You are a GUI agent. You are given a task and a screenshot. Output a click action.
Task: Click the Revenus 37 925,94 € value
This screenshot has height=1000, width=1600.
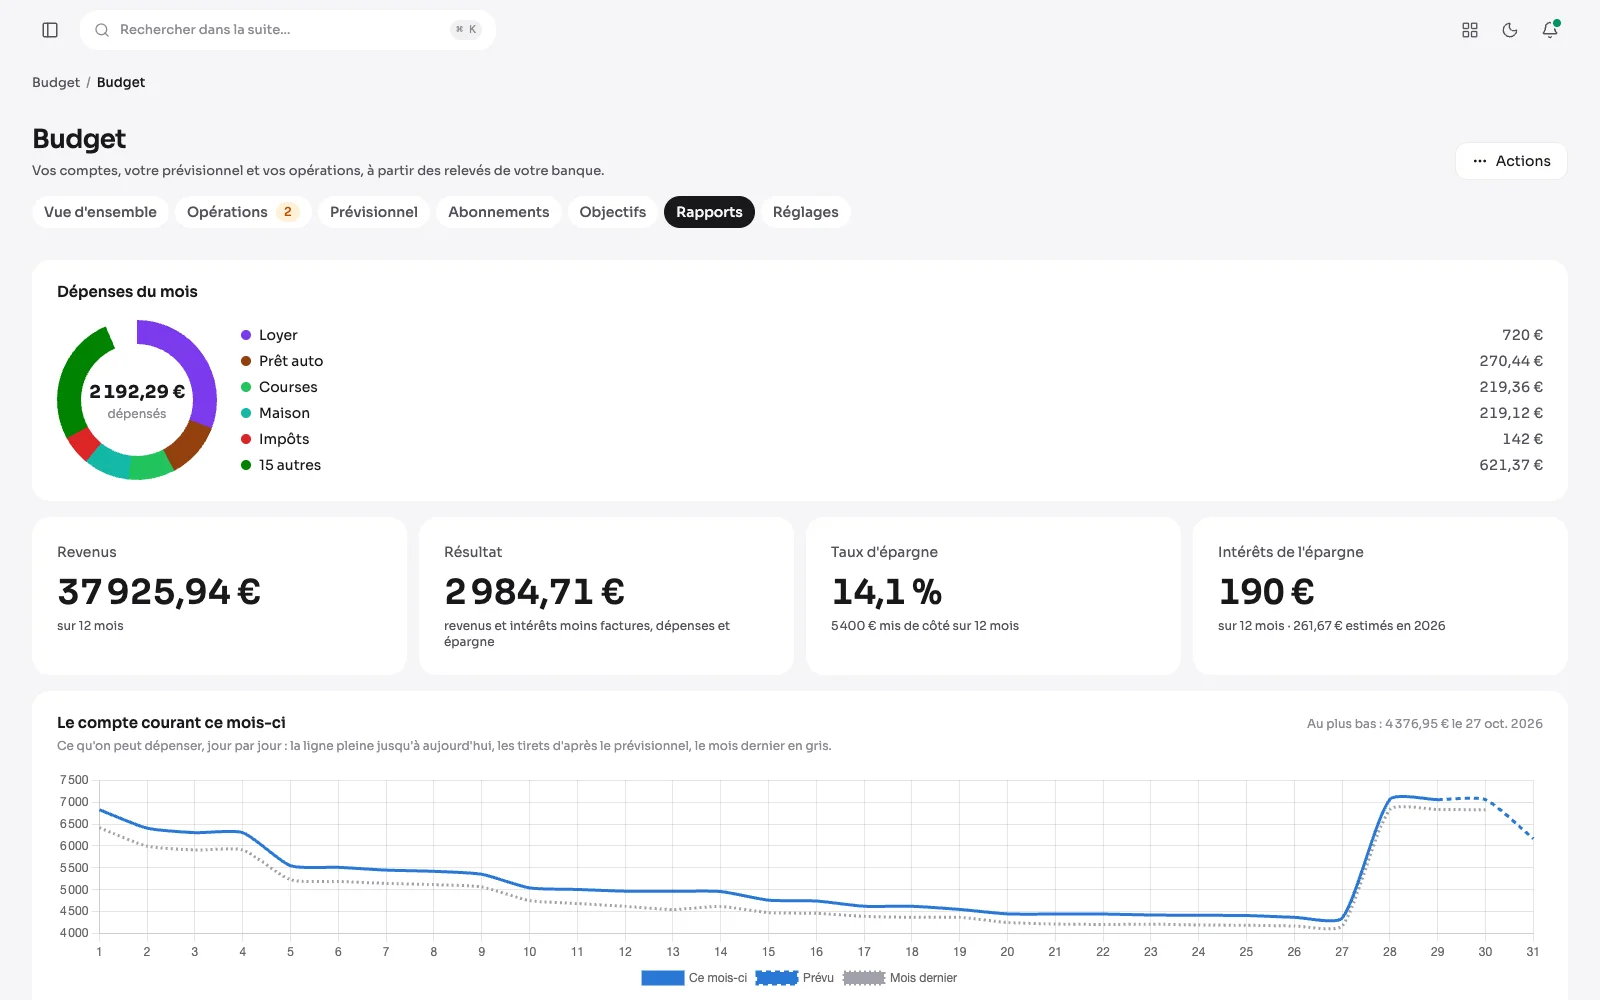(159, 592)
